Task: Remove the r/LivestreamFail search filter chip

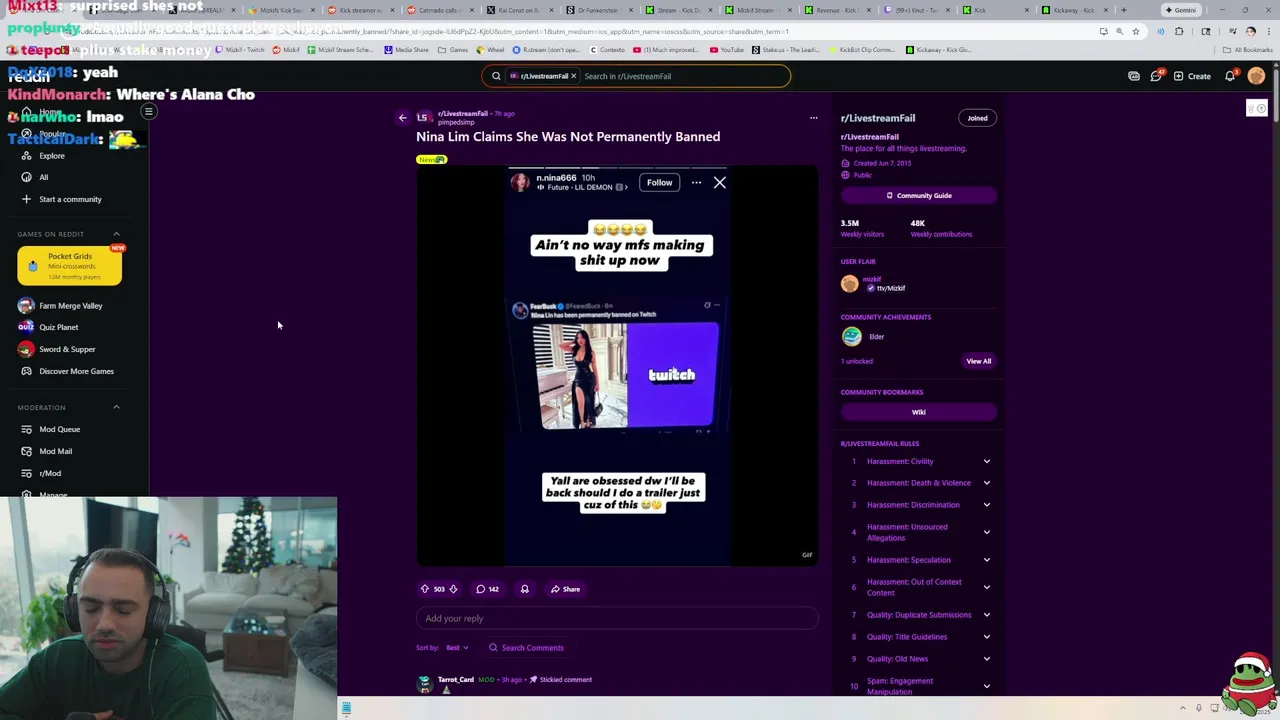Action: 574,76
